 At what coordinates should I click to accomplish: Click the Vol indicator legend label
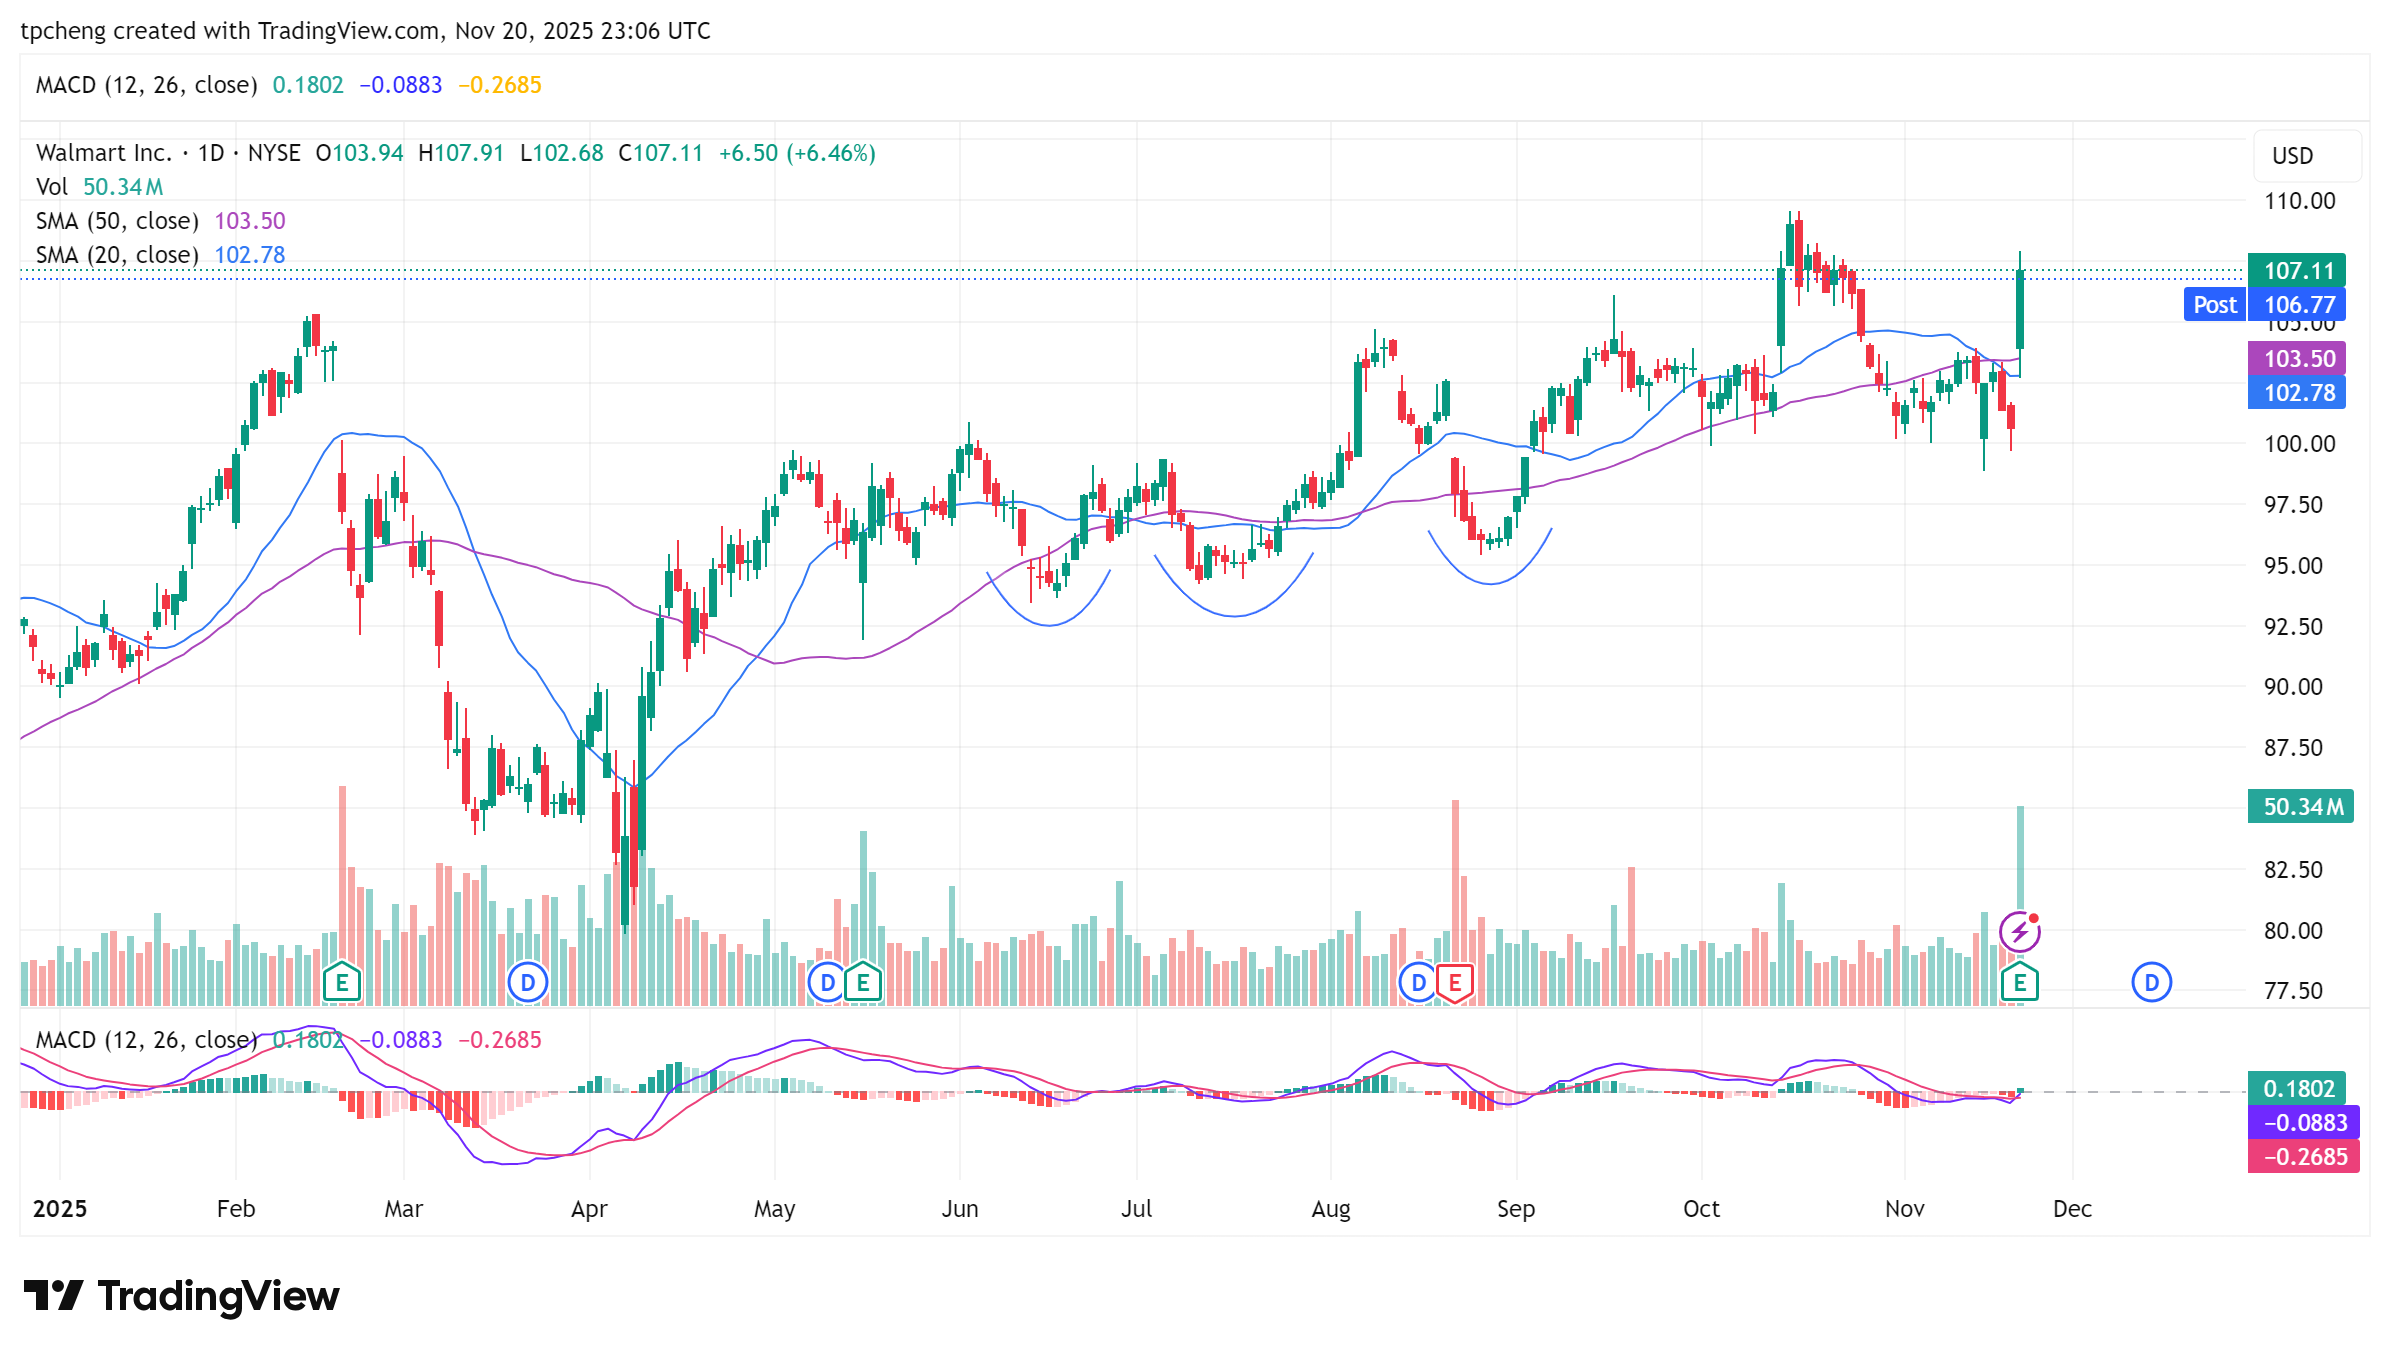52,187
